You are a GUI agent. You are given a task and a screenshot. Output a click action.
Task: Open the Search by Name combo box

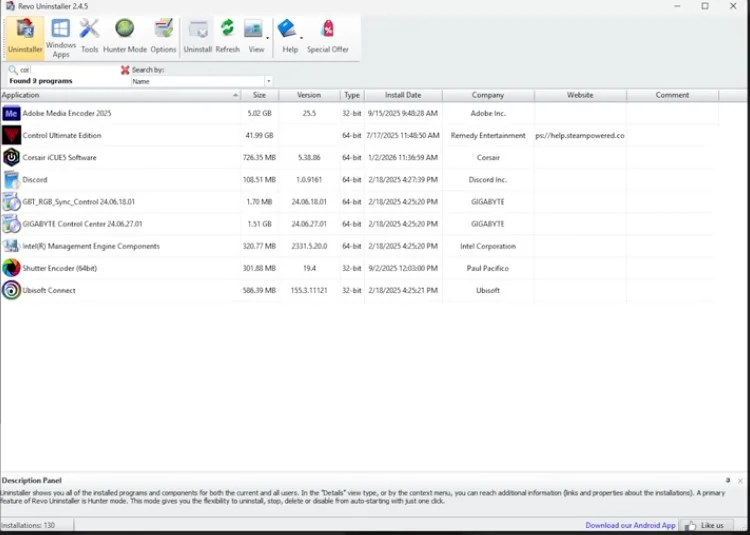pos(200,81)
